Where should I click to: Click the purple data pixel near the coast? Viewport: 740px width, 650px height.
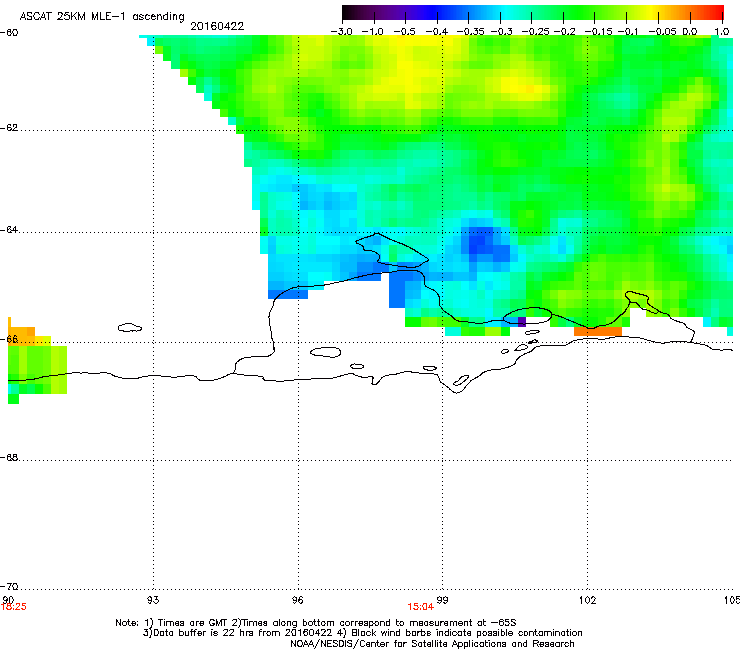522,322
